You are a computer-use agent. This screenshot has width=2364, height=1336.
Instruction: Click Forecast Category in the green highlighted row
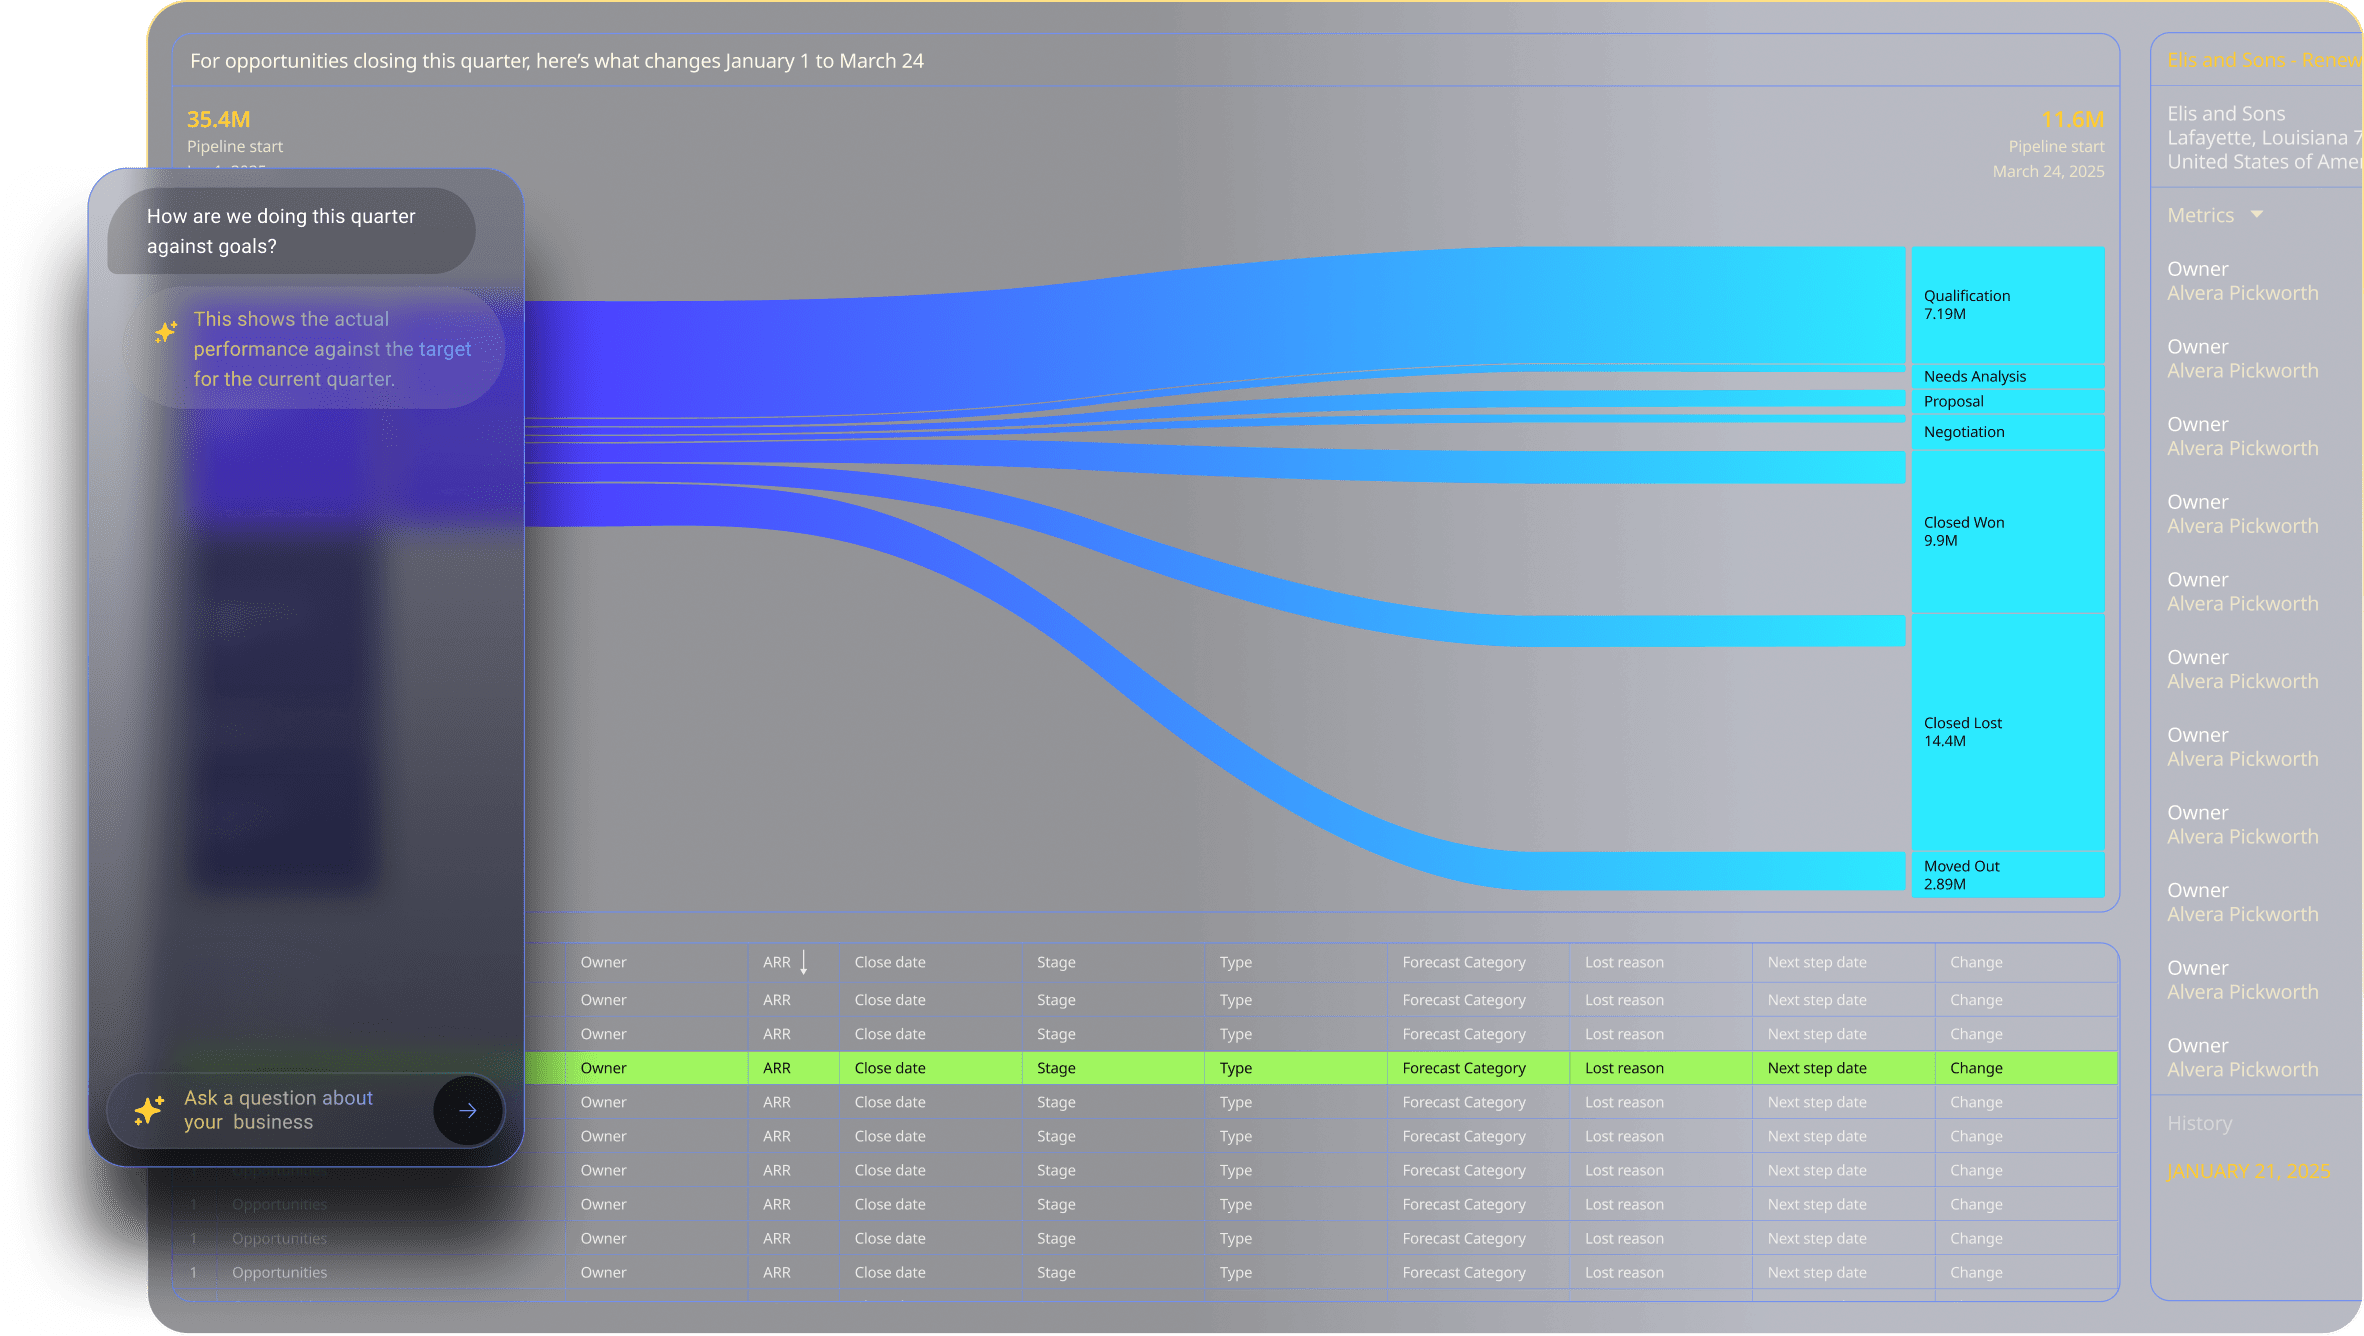tap(1464, 1068)
